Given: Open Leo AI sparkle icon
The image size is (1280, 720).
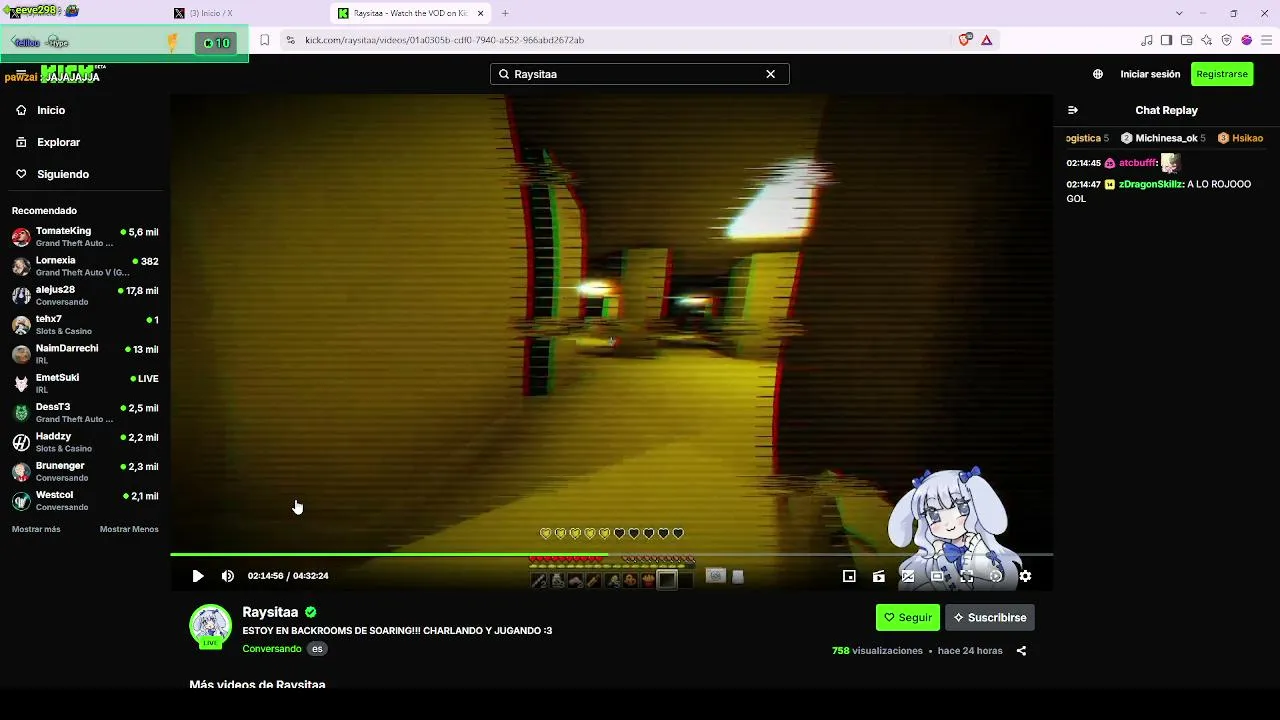Looking at the screenshot, I should (x=1207, y=40).
